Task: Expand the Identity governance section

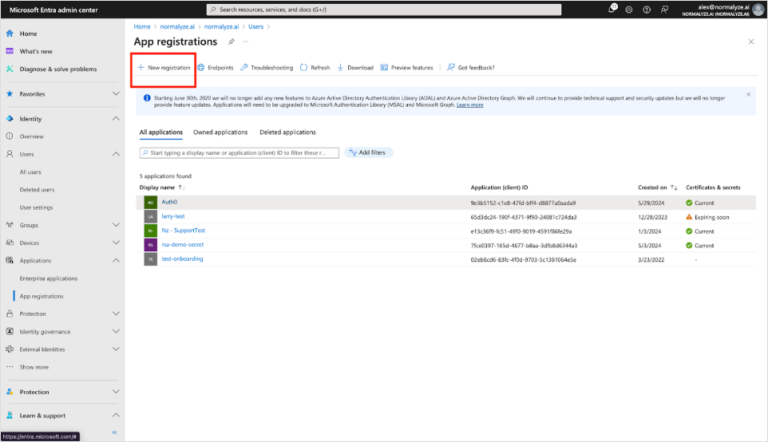Action: pyautogui.click(x=115, y=331)
